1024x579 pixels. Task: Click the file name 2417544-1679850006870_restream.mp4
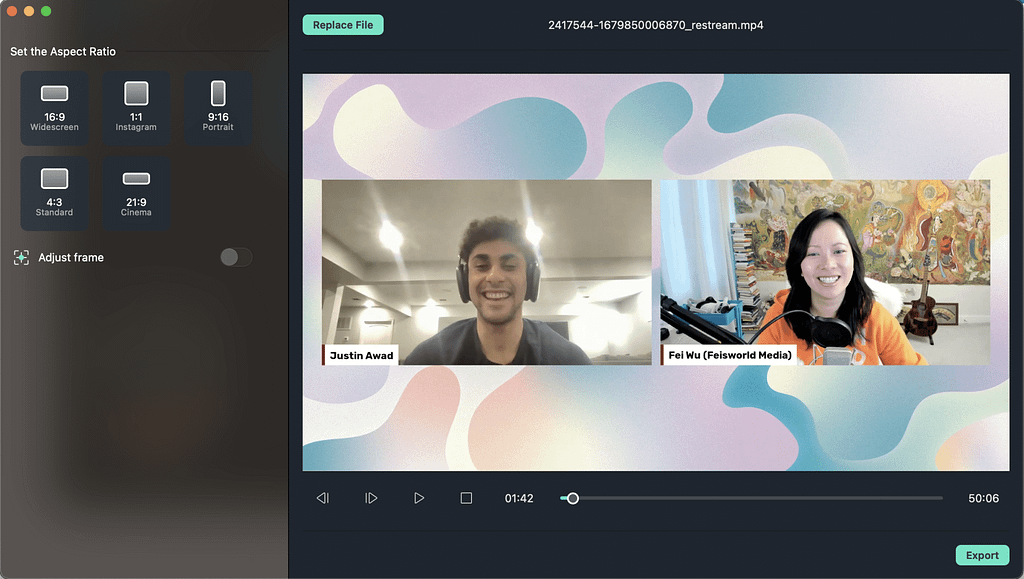[656, 25]
